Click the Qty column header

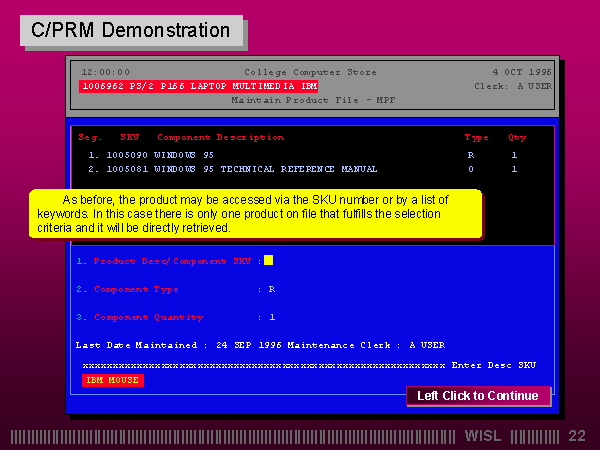[x=517, y=137]
